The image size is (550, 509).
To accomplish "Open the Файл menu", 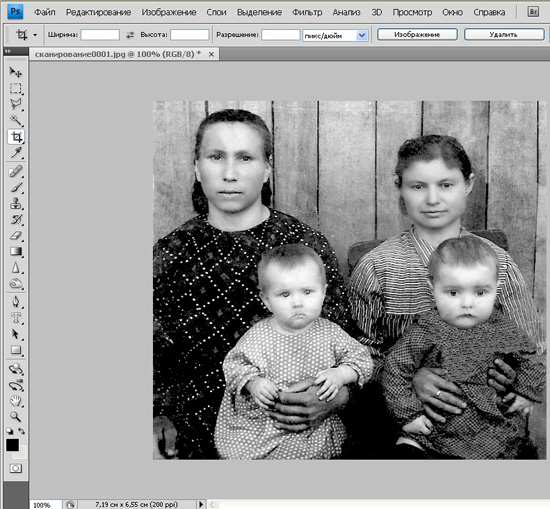I will click(x=45, y=12).
